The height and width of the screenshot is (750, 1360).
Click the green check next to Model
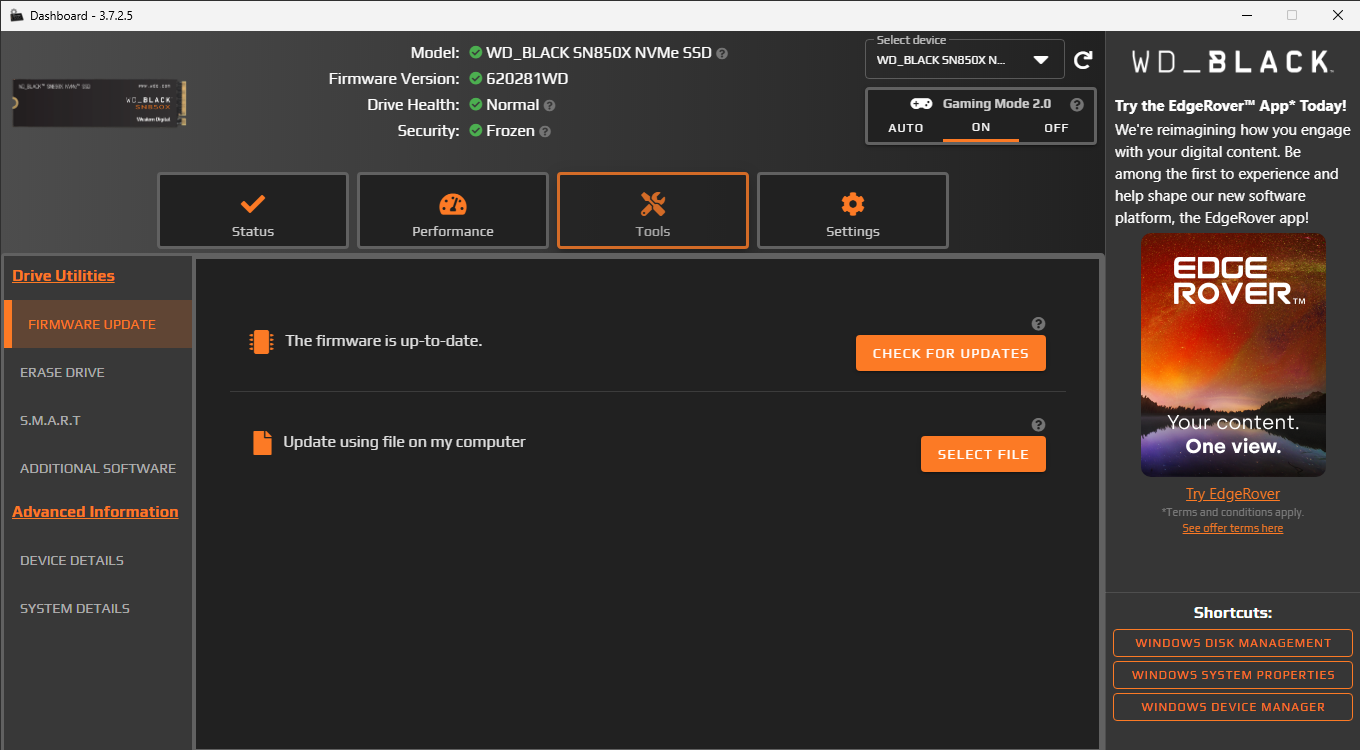pos(476,53)
